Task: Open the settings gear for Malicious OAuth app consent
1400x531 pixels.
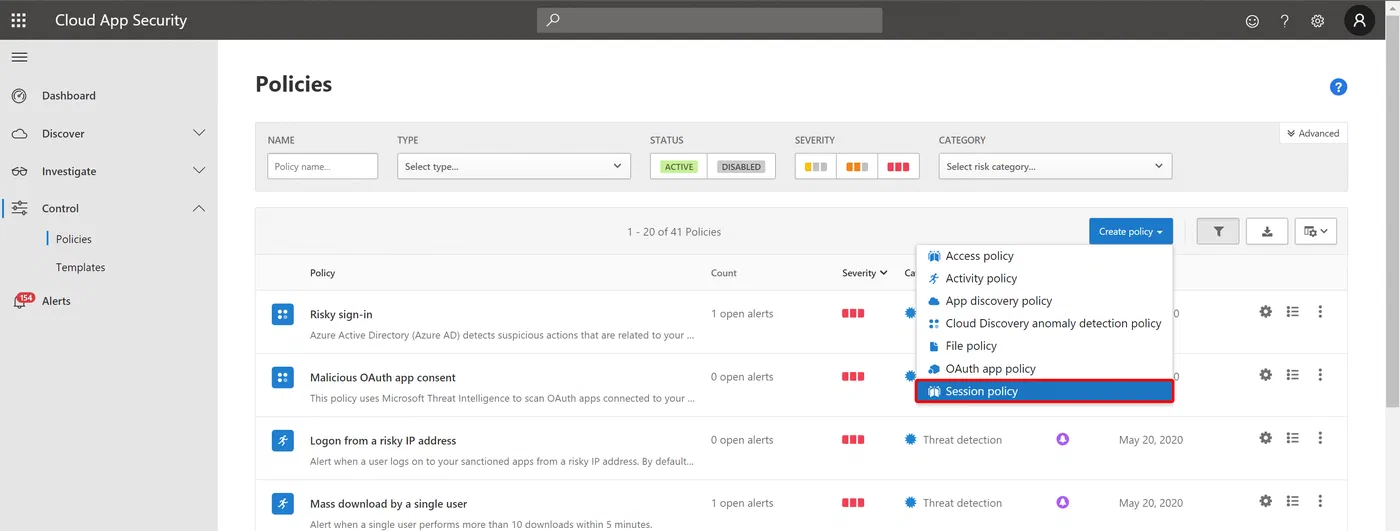Action: coord(1266,375)
